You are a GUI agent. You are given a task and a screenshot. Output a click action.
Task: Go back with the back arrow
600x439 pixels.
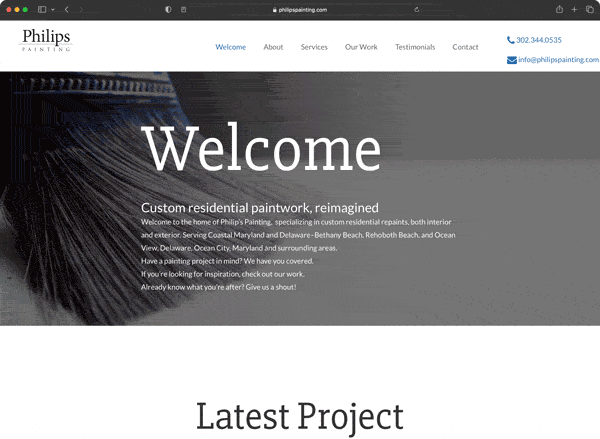(67, 10)
